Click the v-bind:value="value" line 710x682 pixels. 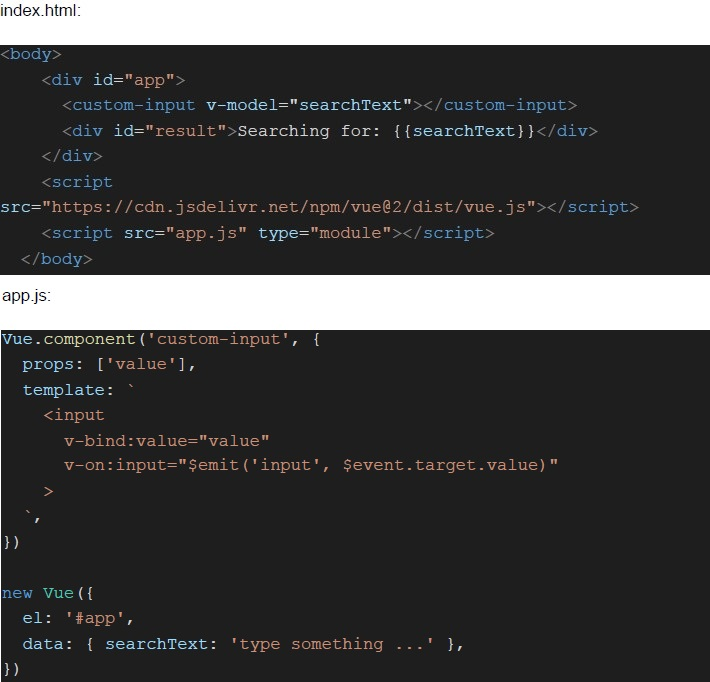click(x=167, y=441)
